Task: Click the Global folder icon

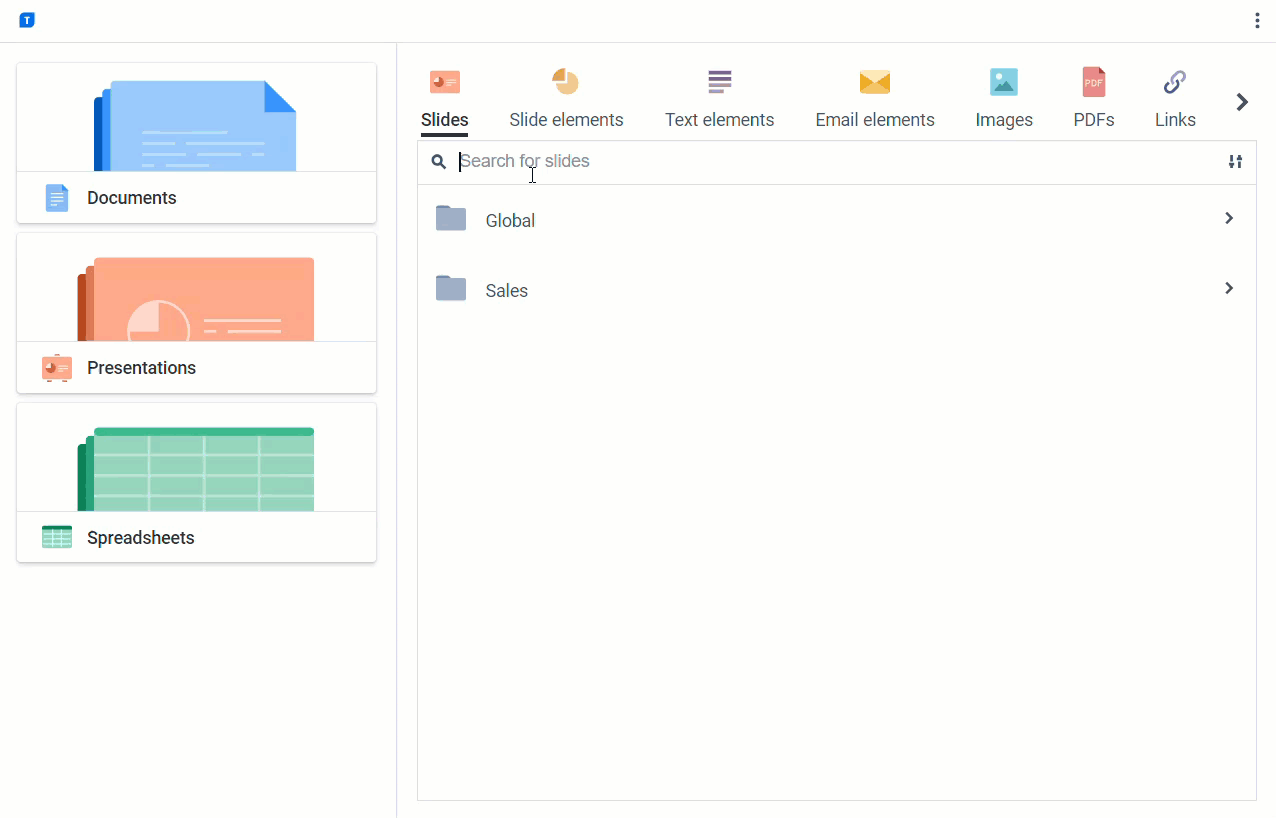Action: click(x=451, y=218)
